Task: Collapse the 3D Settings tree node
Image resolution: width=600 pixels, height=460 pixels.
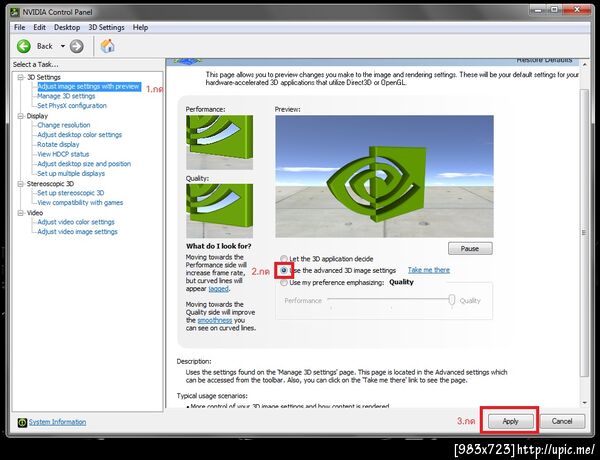Action: (x=21, y=77)
